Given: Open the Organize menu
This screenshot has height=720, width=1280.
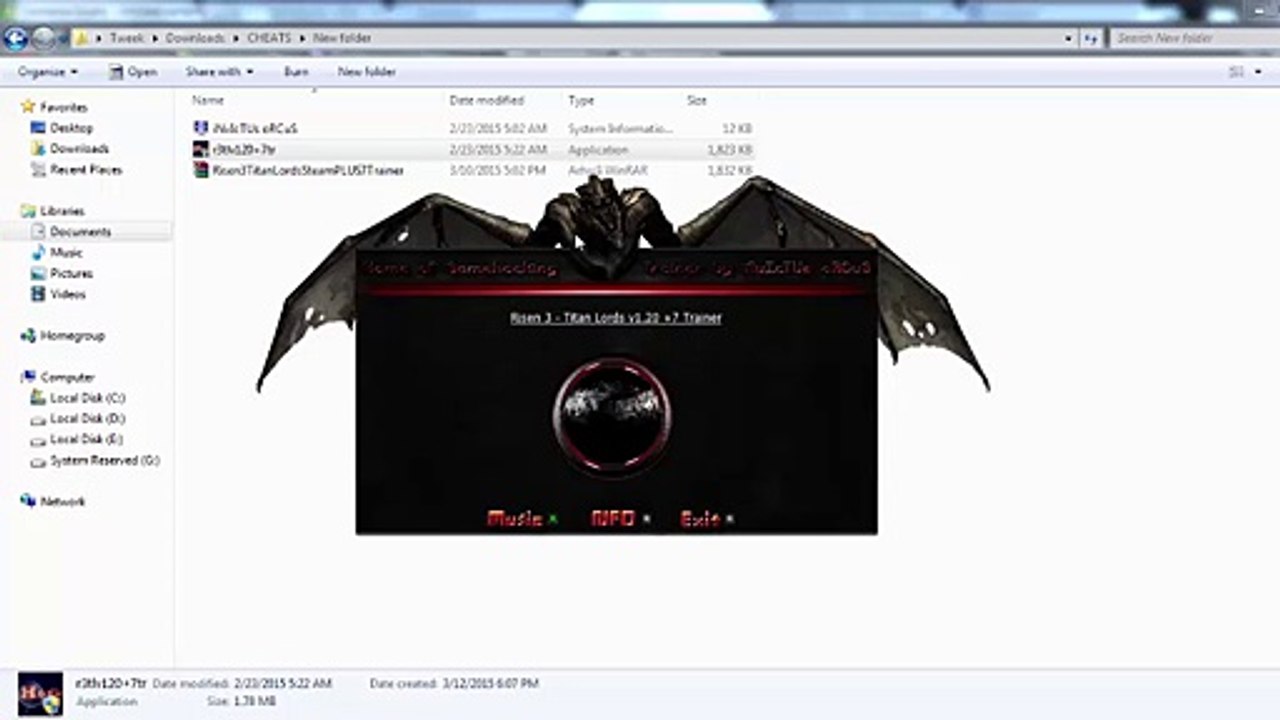Looking at the screenshot, I should (47, 72).
